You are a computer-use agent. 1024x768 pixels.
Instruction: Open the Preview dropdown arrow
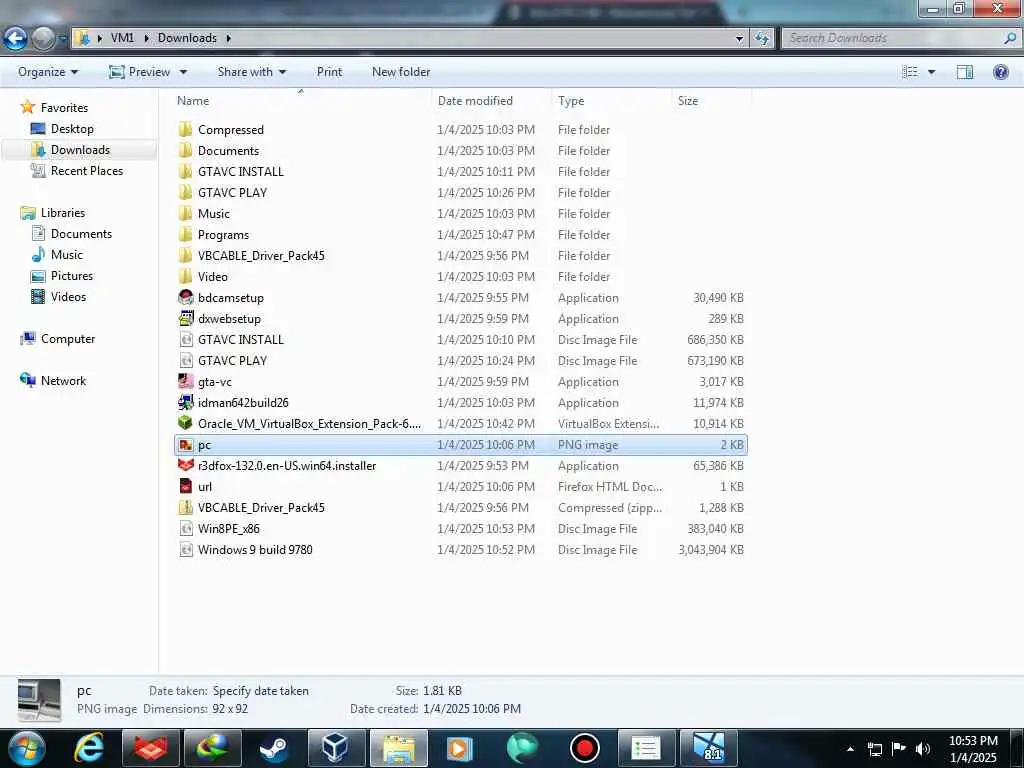184,72
